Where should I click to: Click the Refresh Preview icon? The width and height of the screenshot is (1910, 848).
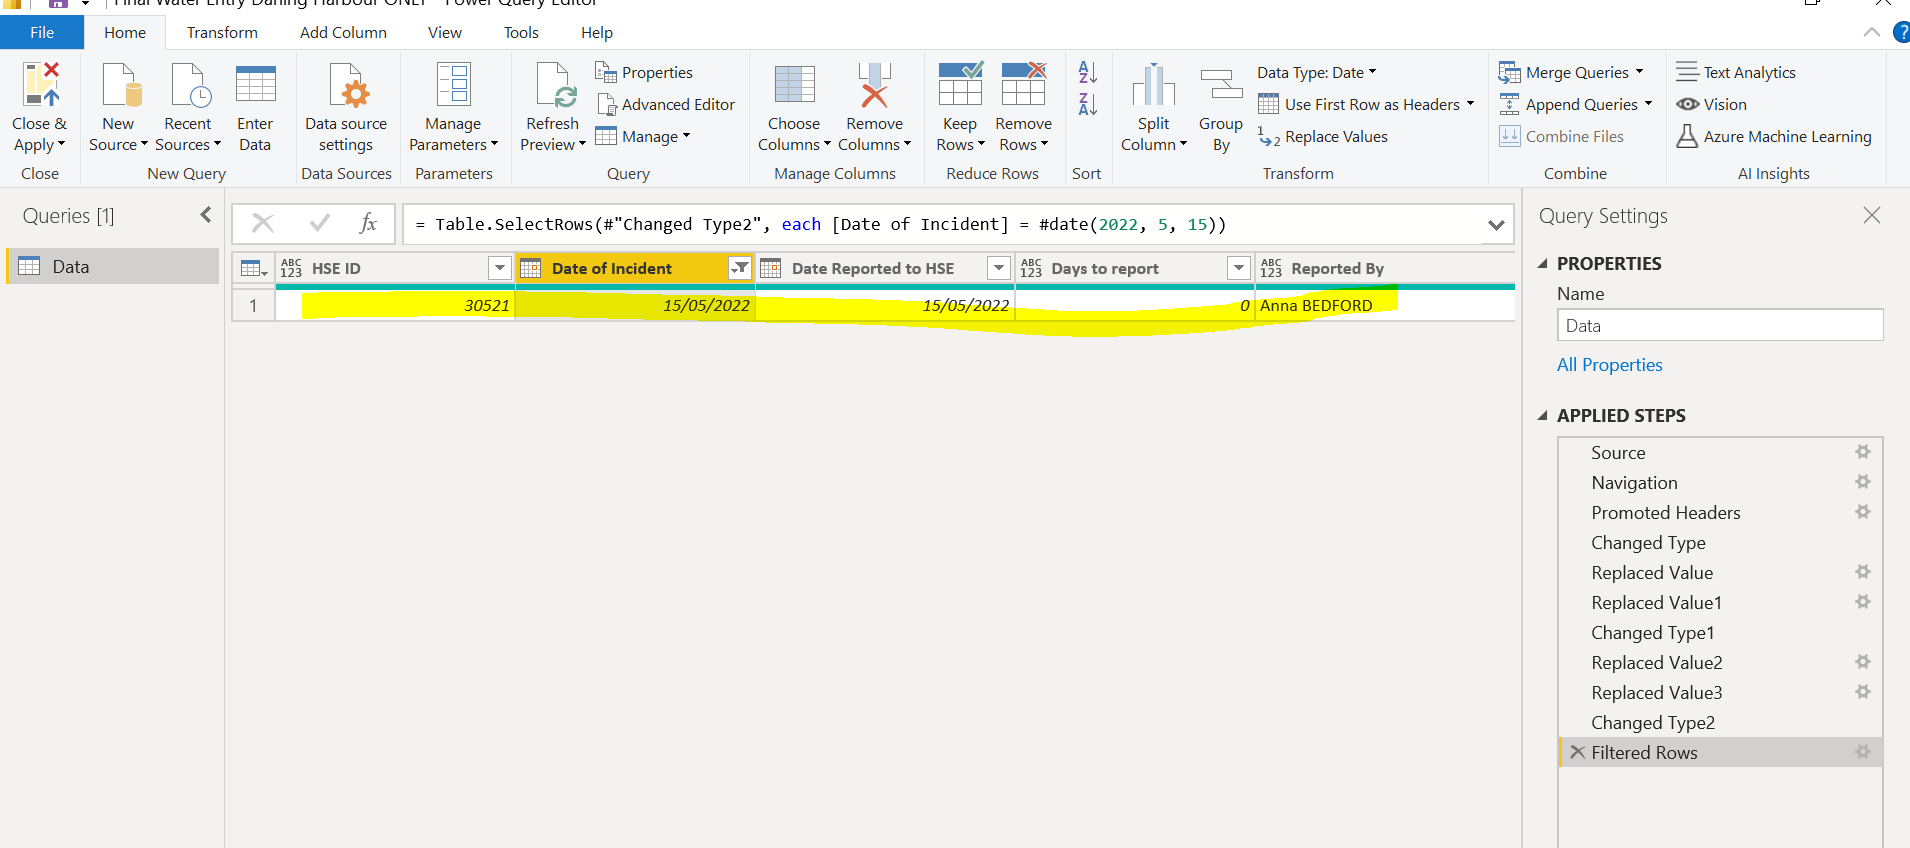coord(554,85)
